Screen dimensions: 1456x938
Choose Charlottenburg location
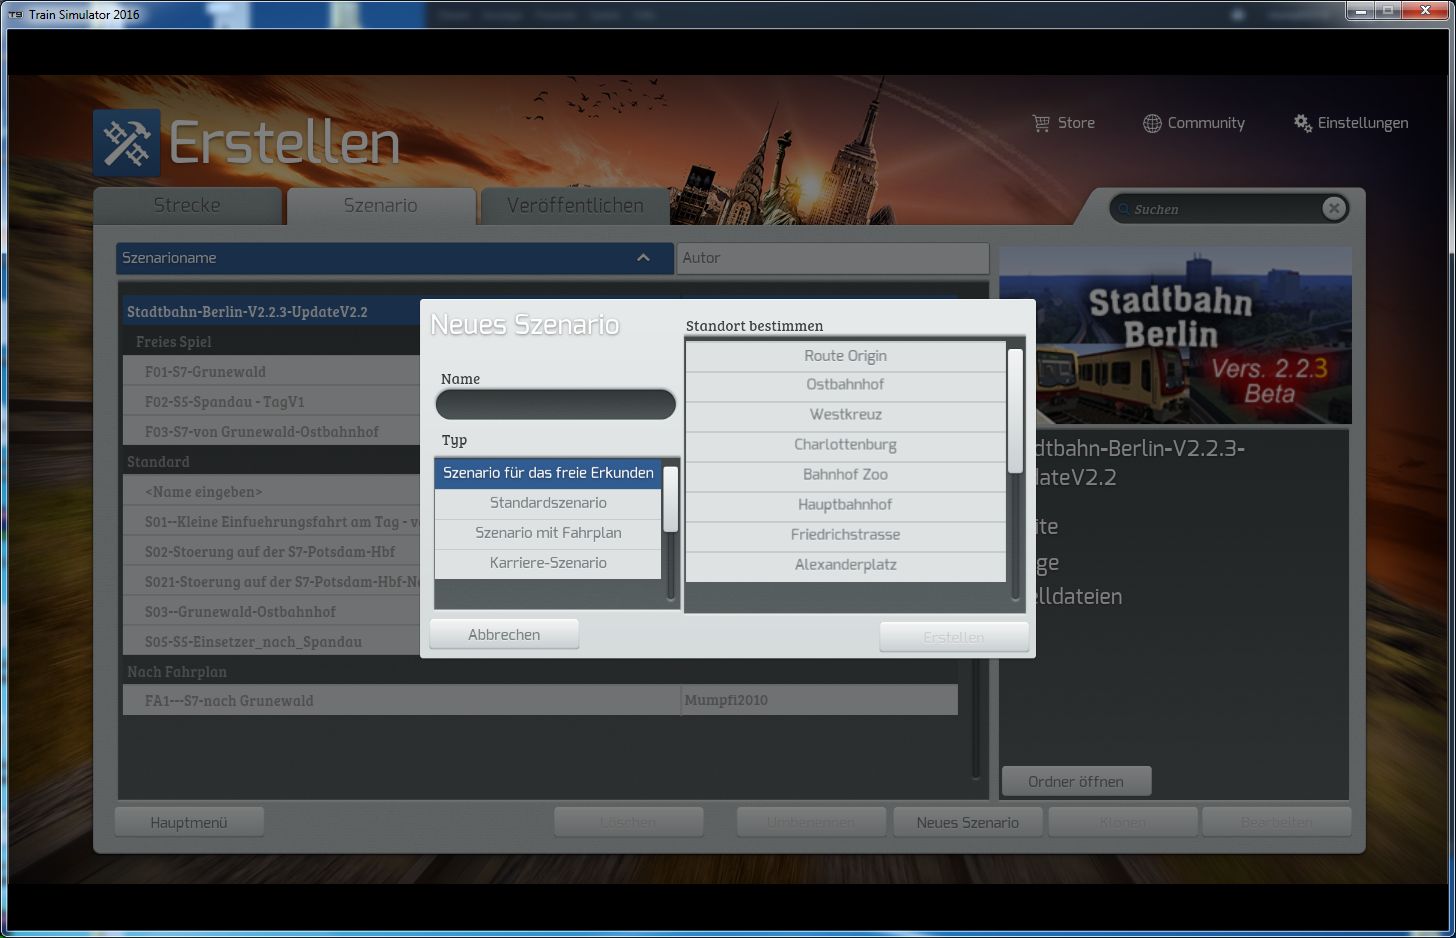coord(846,445)
